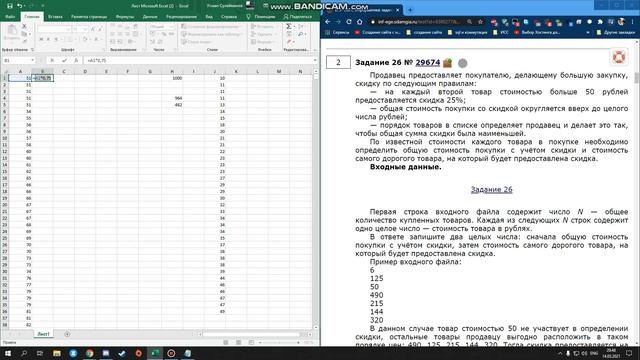Viewport: 640px width, 360px height.
Task: Open the 'создание сайта' bookmark folder
Action: click(x=424, y=32)
